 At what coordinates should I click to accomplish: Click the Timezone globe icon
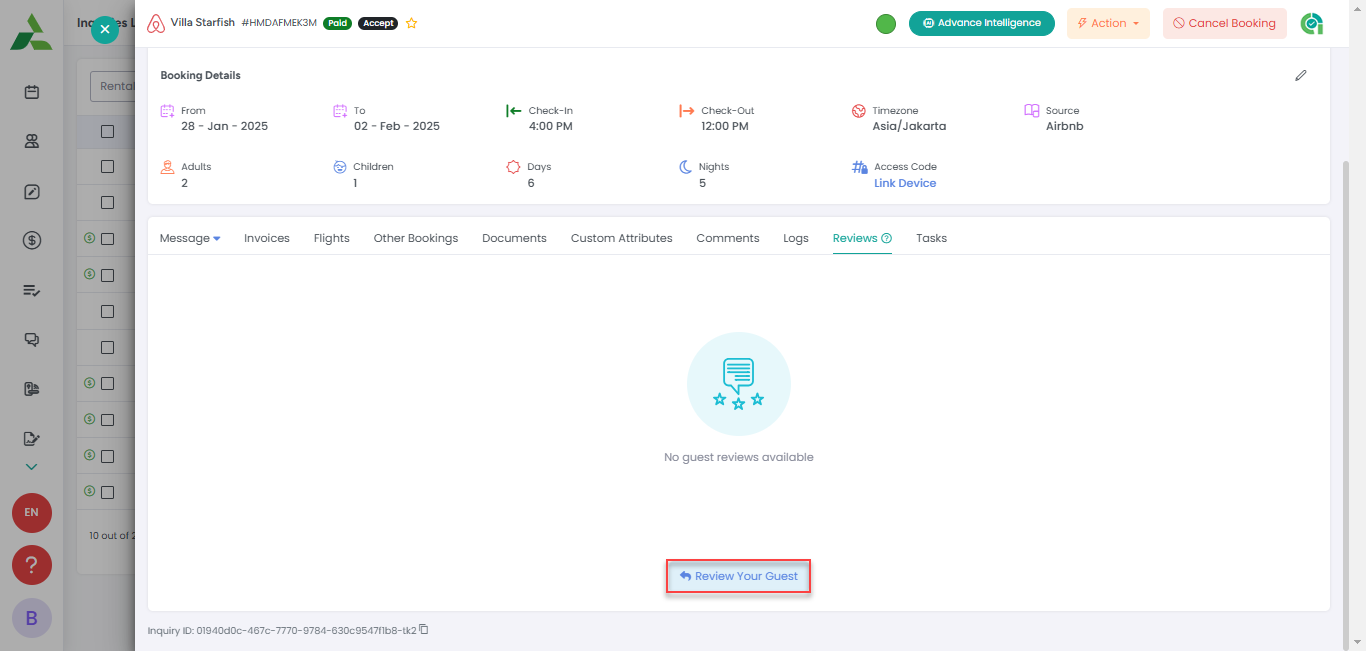(x=859, y=111)
